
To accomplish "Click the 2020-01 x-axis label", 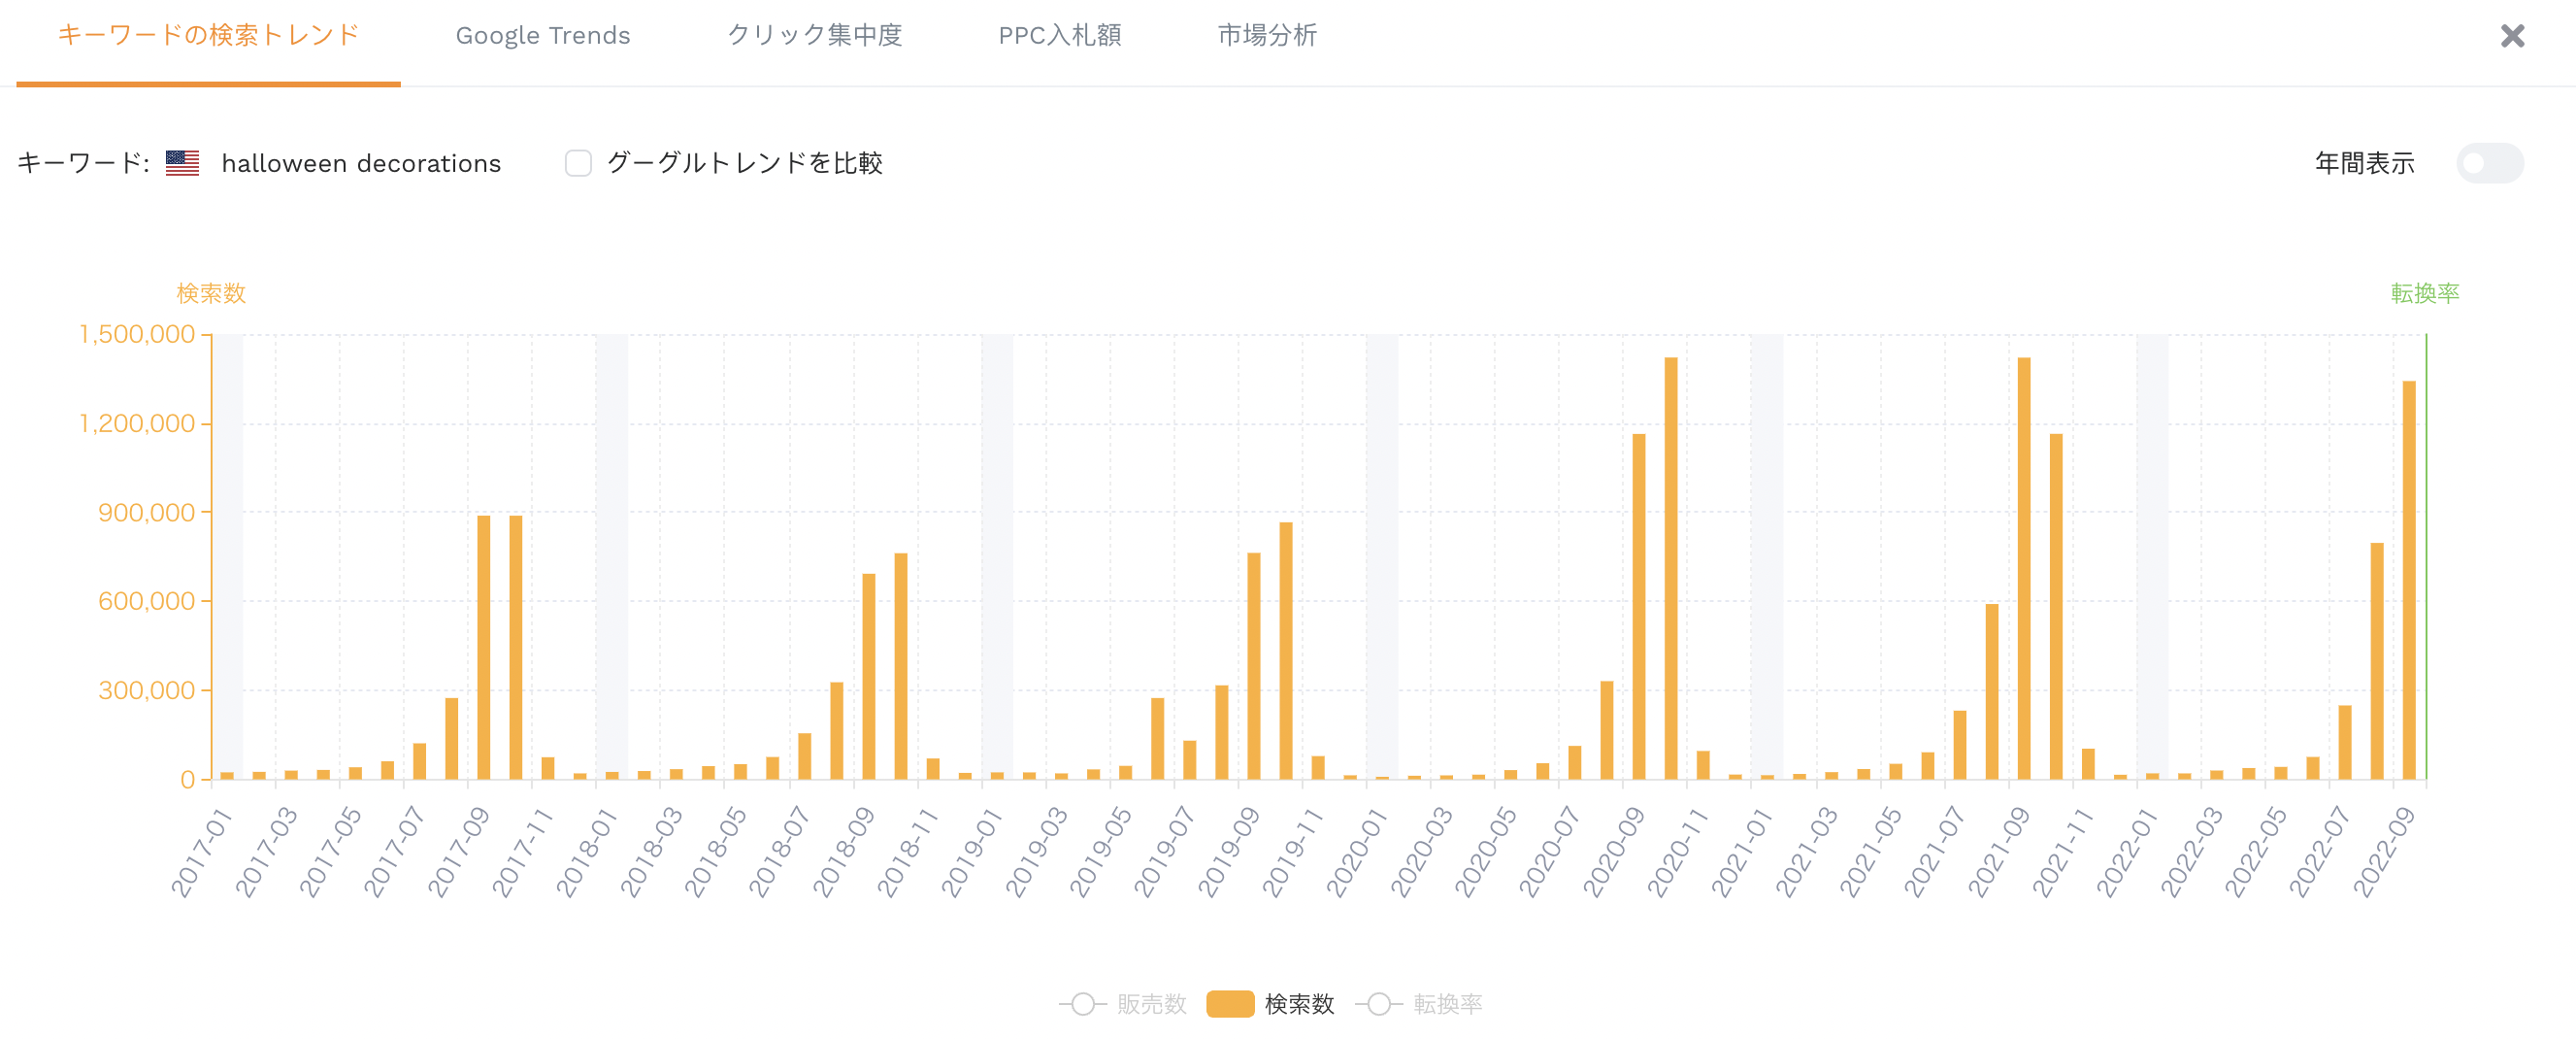I will (x=1358, y=851).
